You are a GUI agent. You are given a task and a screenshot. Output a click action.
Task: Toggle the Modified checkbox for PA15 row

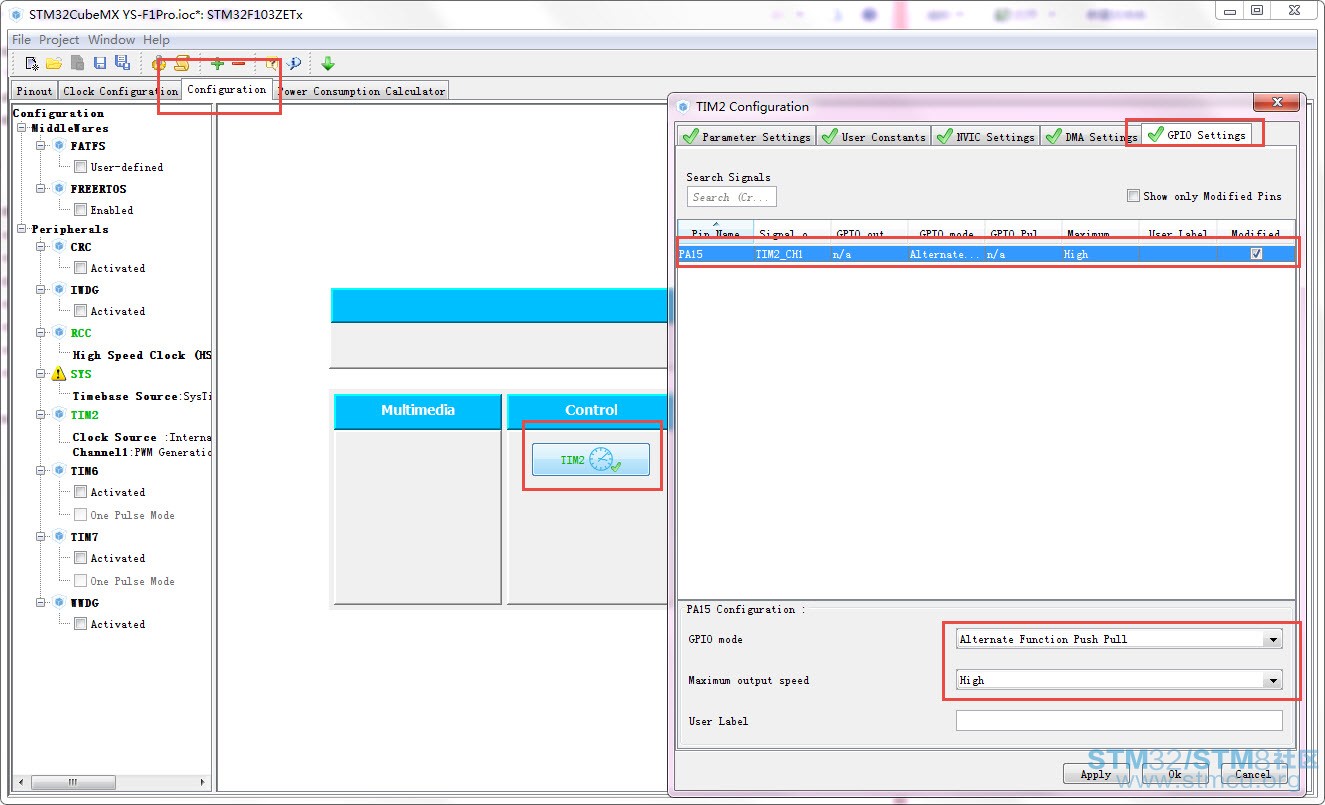1257,254
